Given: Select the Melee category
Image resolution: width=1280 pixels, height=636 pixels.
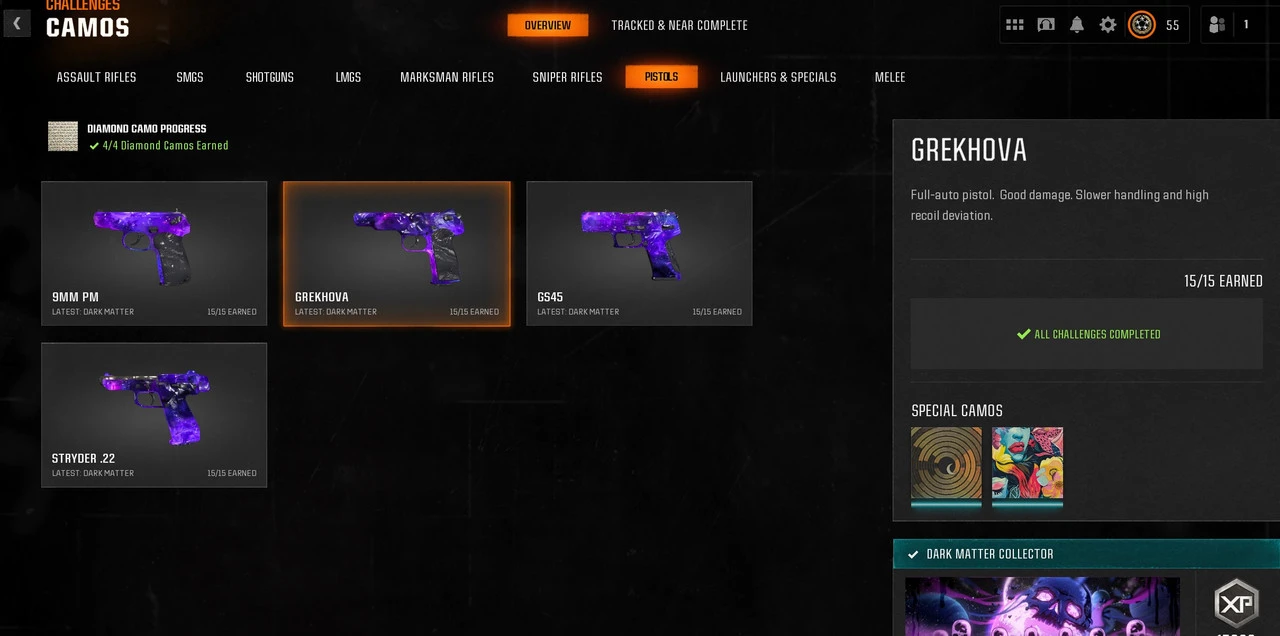Looking at the screenshot, I should [x=890, y=77].
